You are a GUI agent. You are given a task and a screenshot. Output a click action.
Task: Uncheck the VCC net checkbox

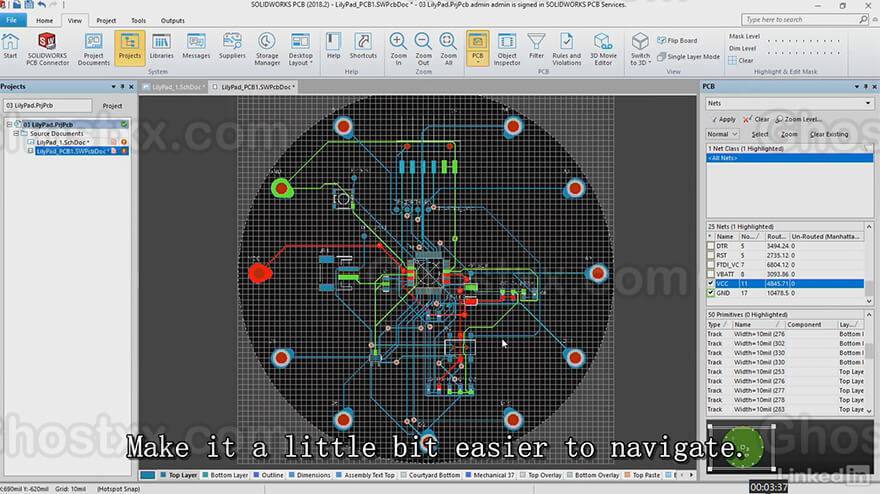pyautogui.click(x=711, y=283)
